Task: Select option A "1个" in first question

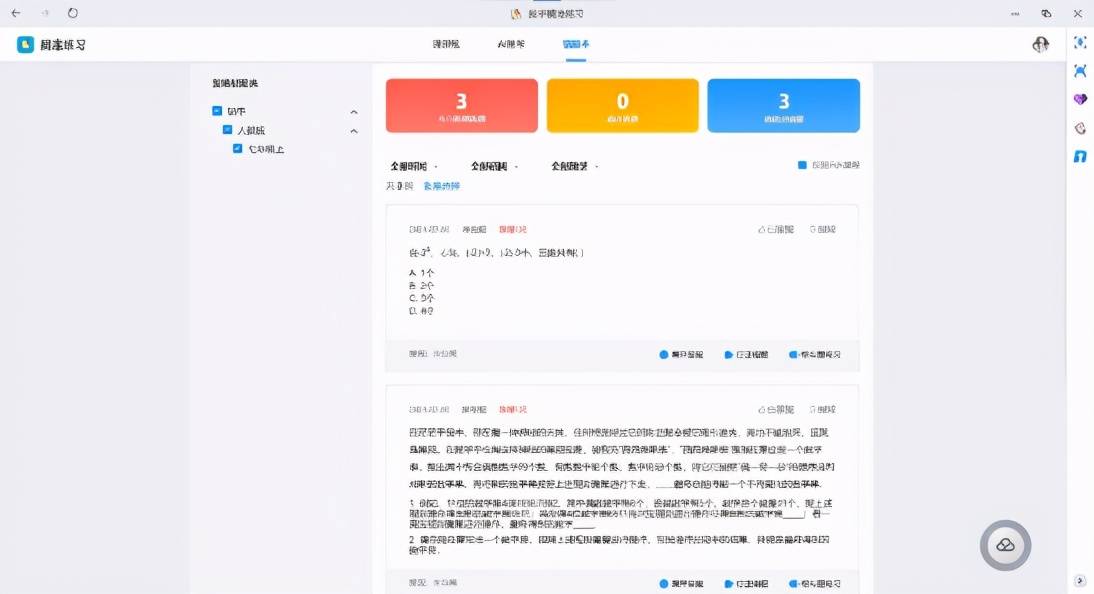Action: click(x=421, y=273)
